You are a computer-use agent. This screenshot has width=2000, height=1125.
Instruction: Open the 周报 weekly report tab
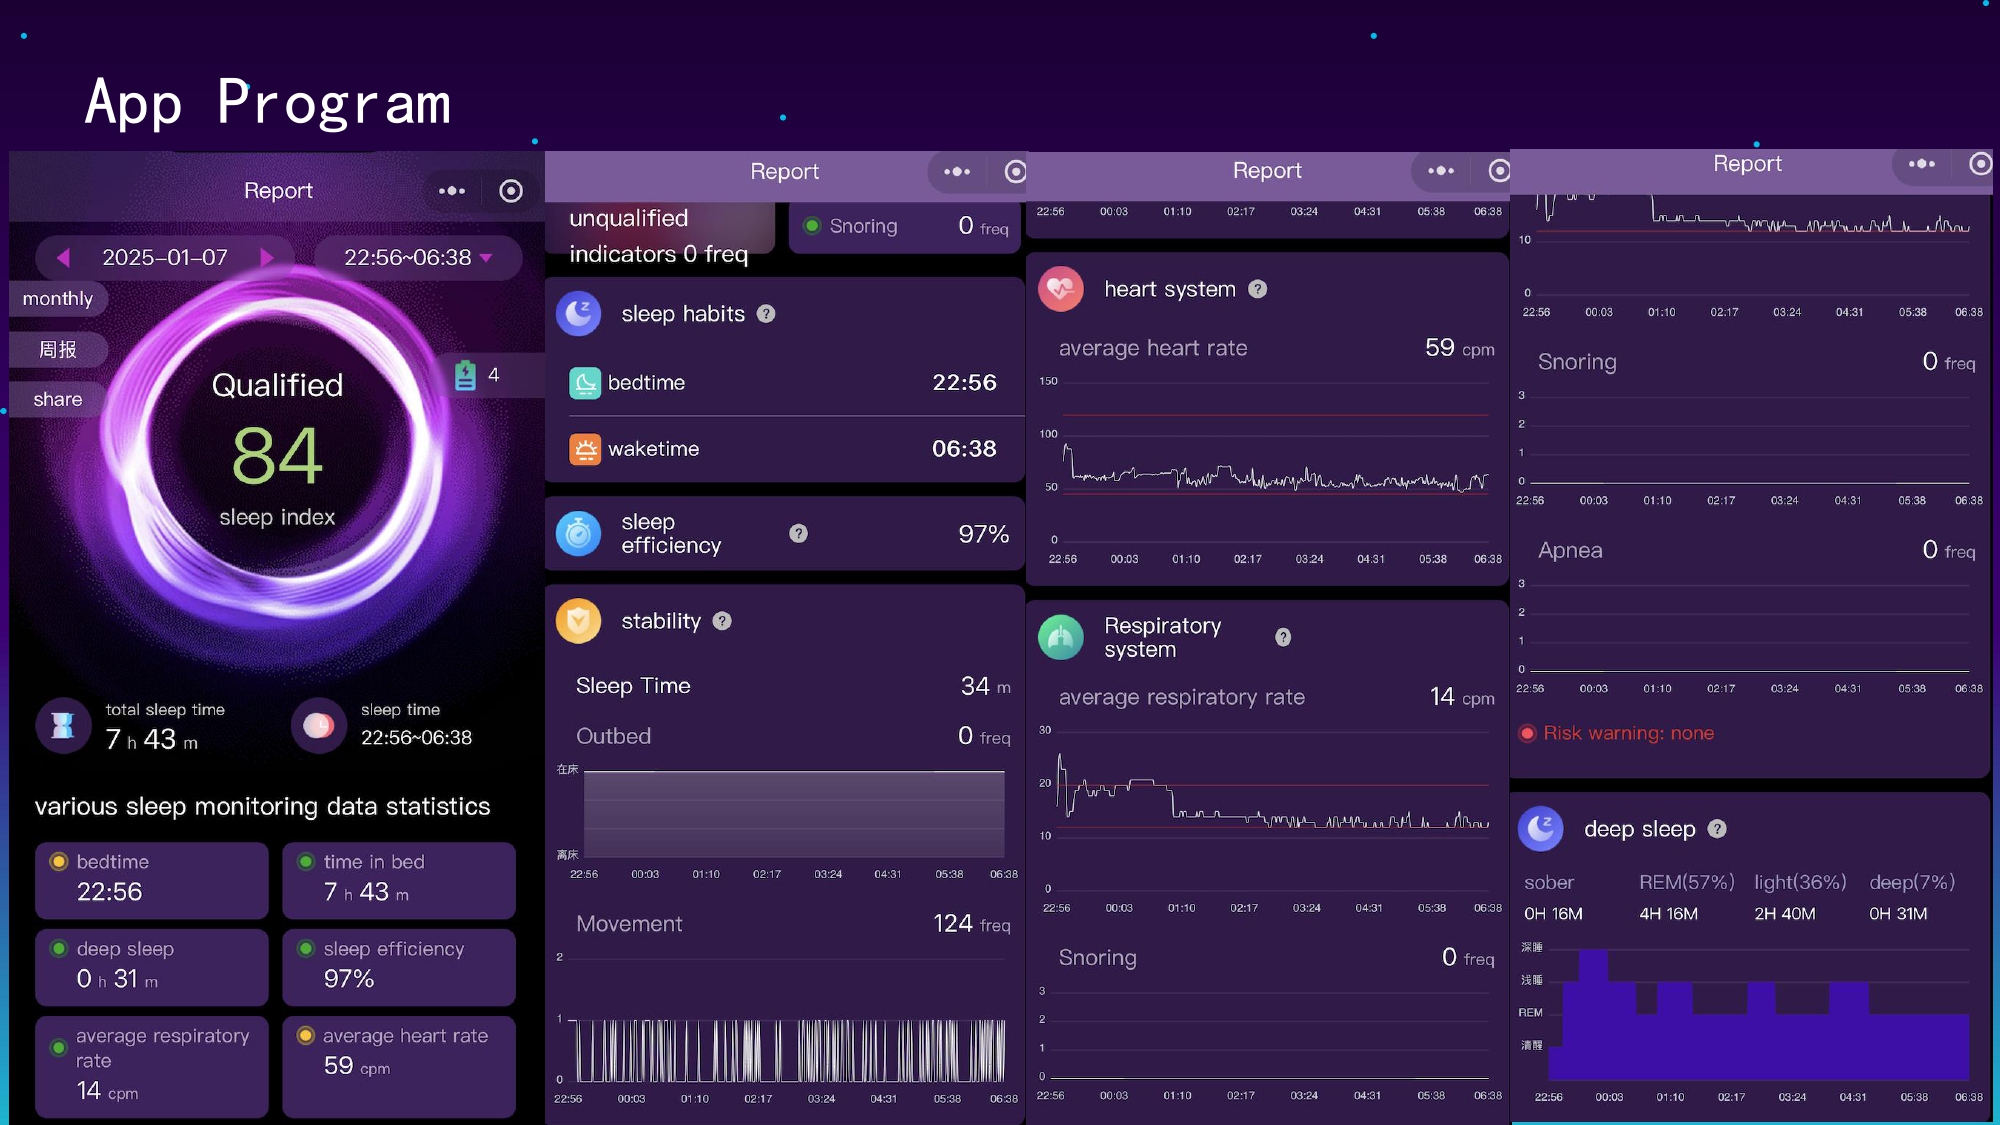tap(57, 350)
